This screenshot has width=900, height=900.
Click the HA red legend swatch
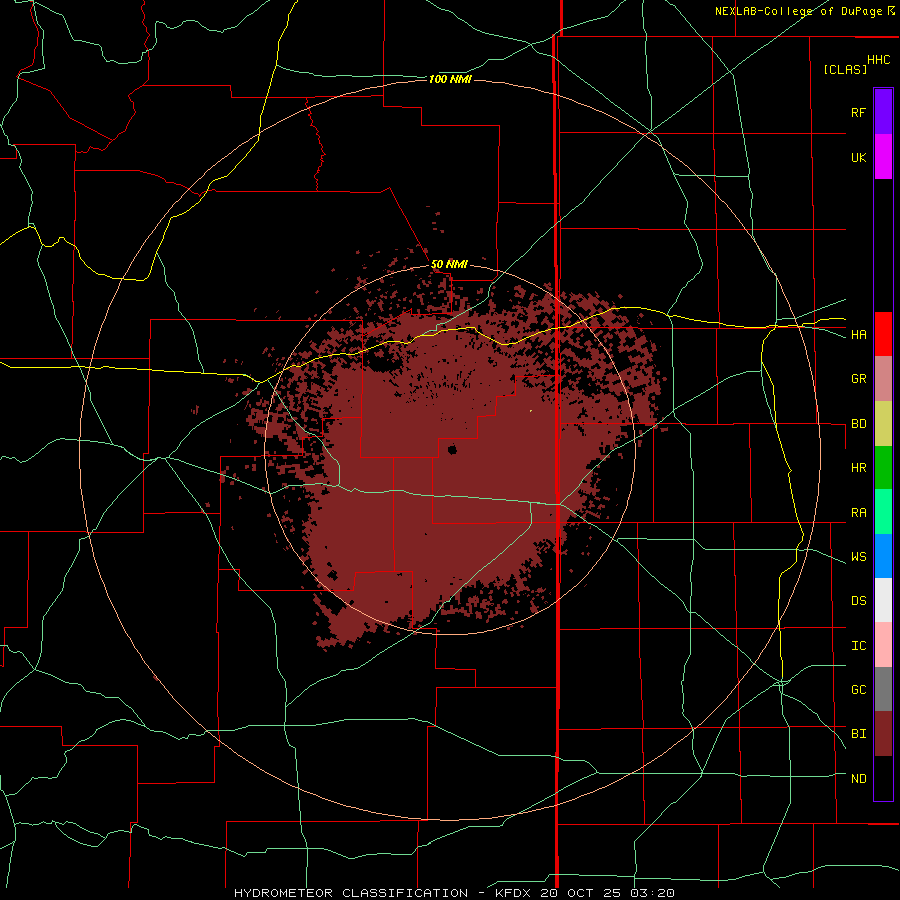(883, 334)
